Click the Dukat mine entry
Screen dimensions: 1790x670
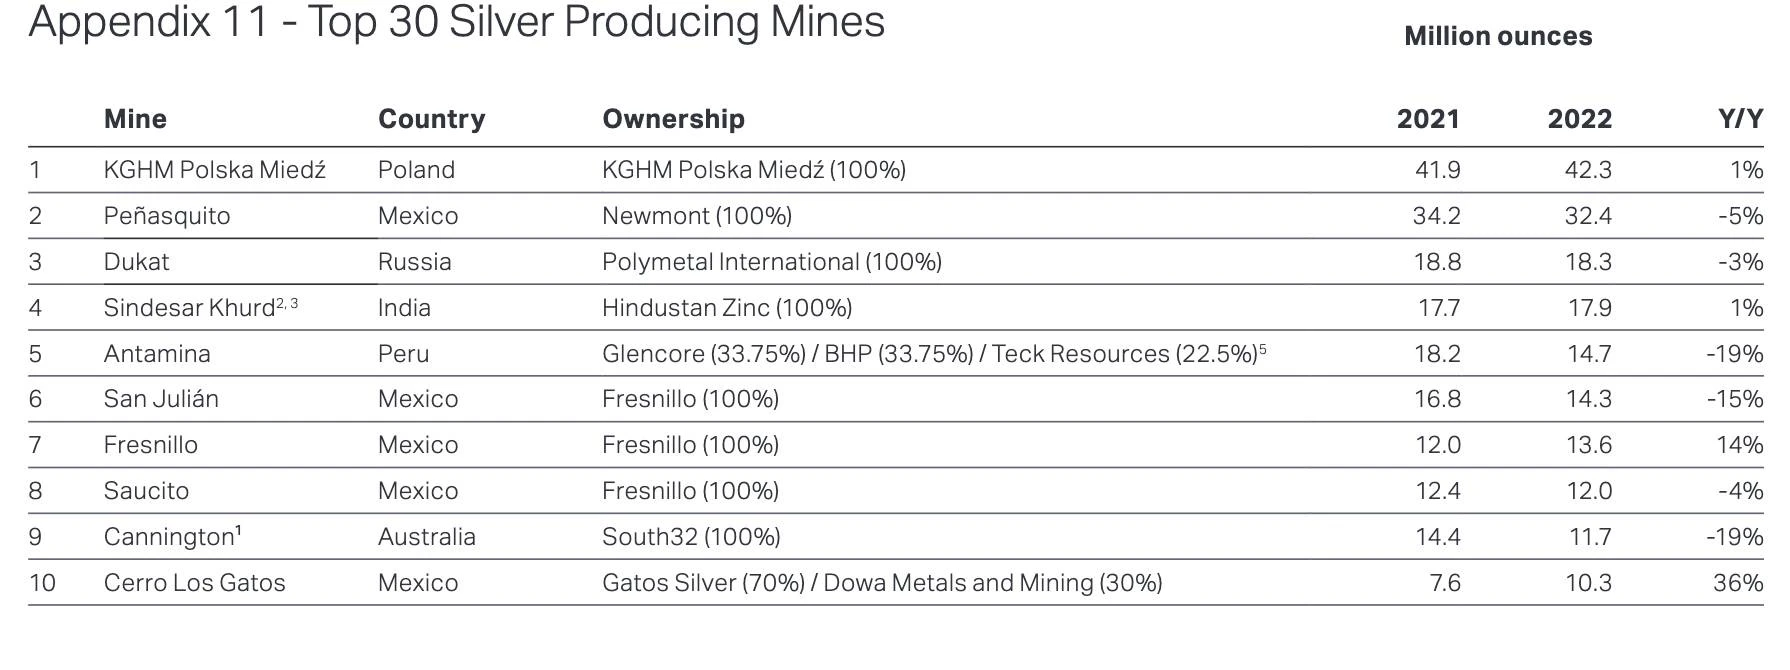(x=136, y=262)
